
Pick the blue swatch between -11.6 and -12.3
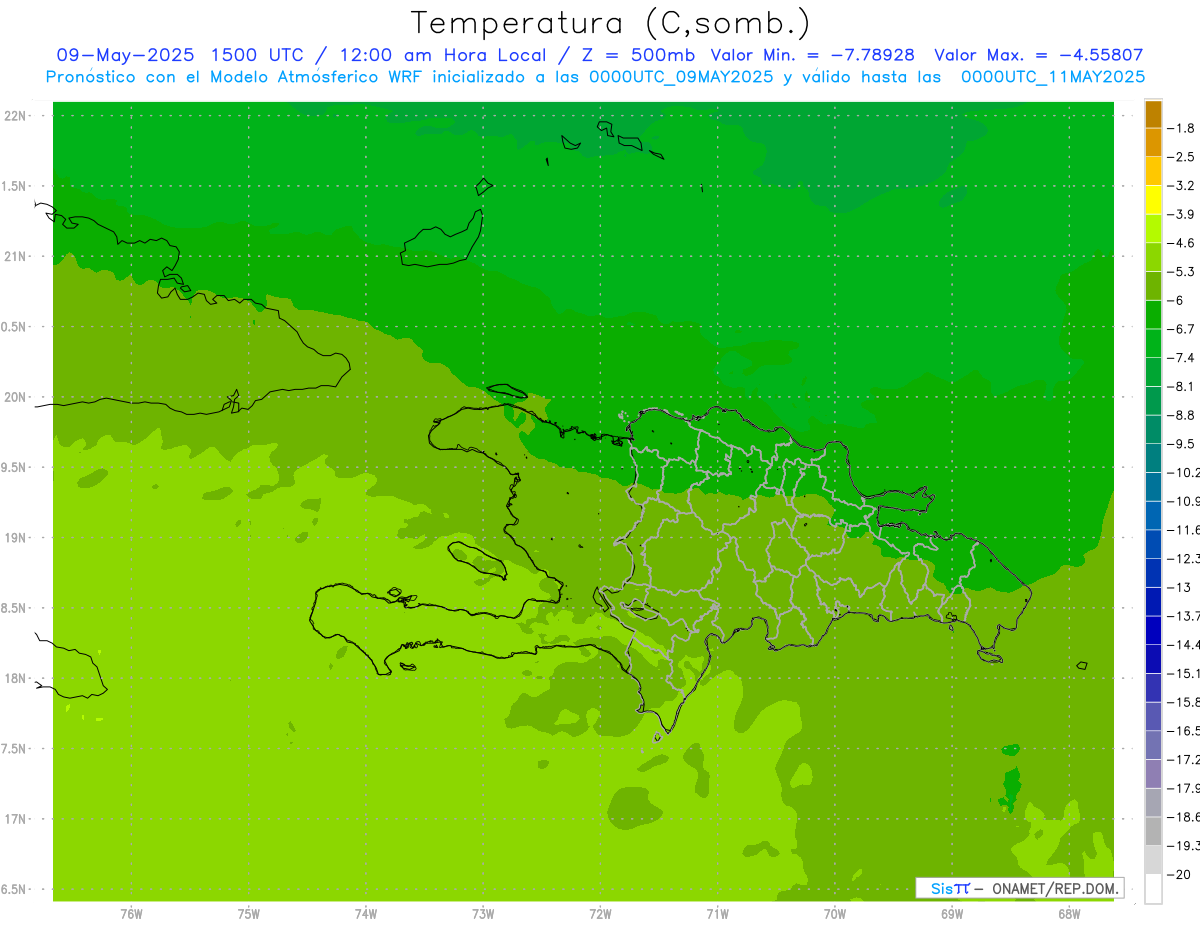(1153, 544)
